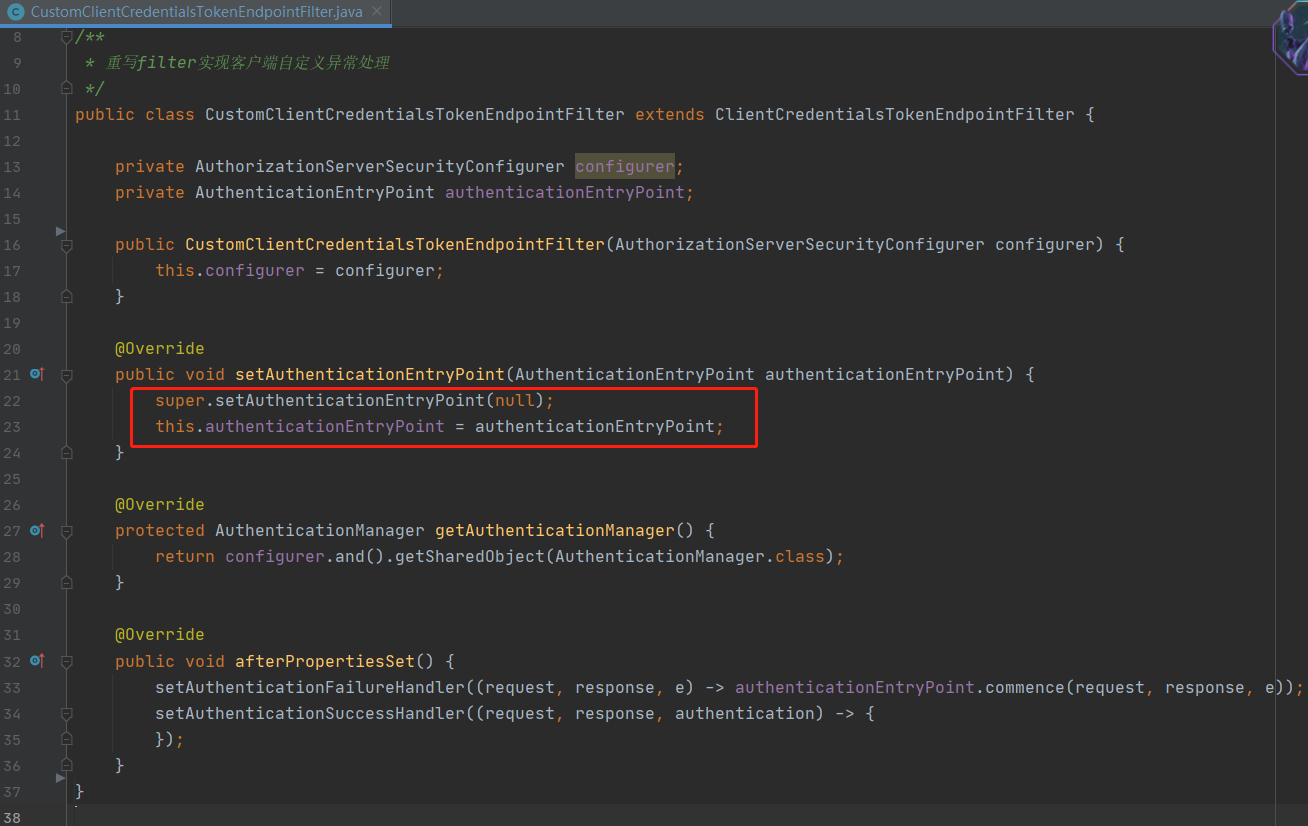Click line number 33 in the gutter

point(12,687)
